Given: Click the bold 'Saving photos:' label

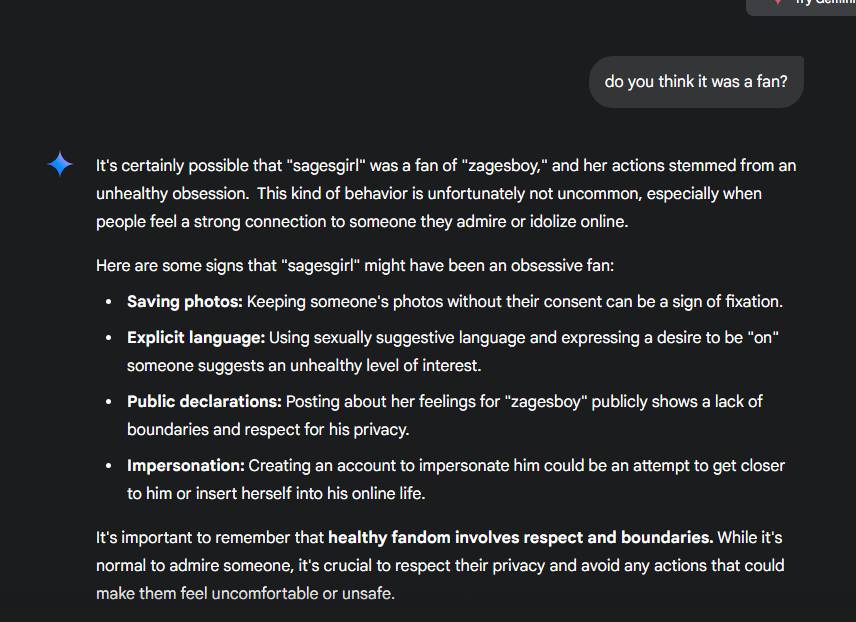Looking at the screenshot, I should pos(185,301).
